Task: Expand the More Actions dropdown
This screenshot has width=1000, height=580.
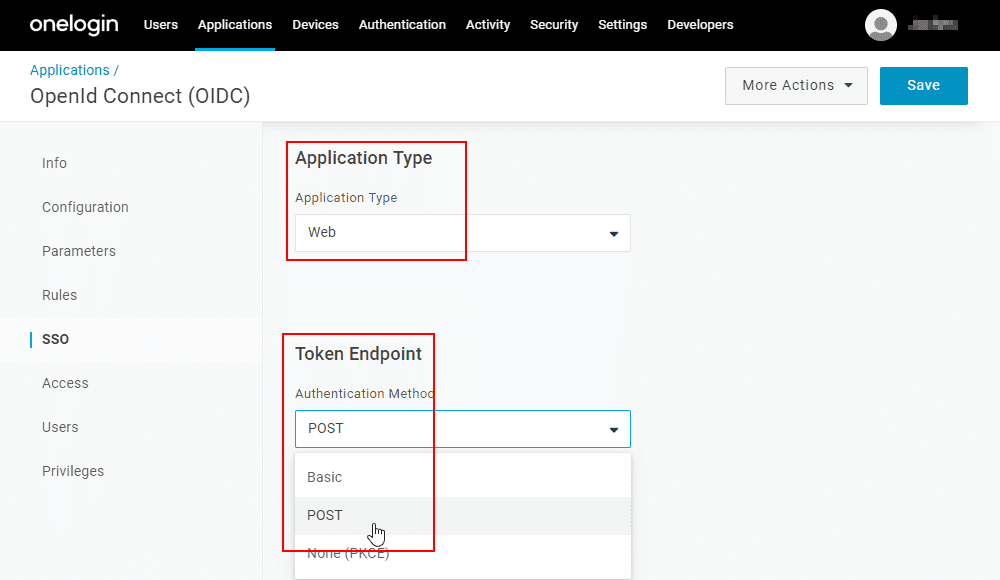Action: pyautogui.click(x=796, y=86)
